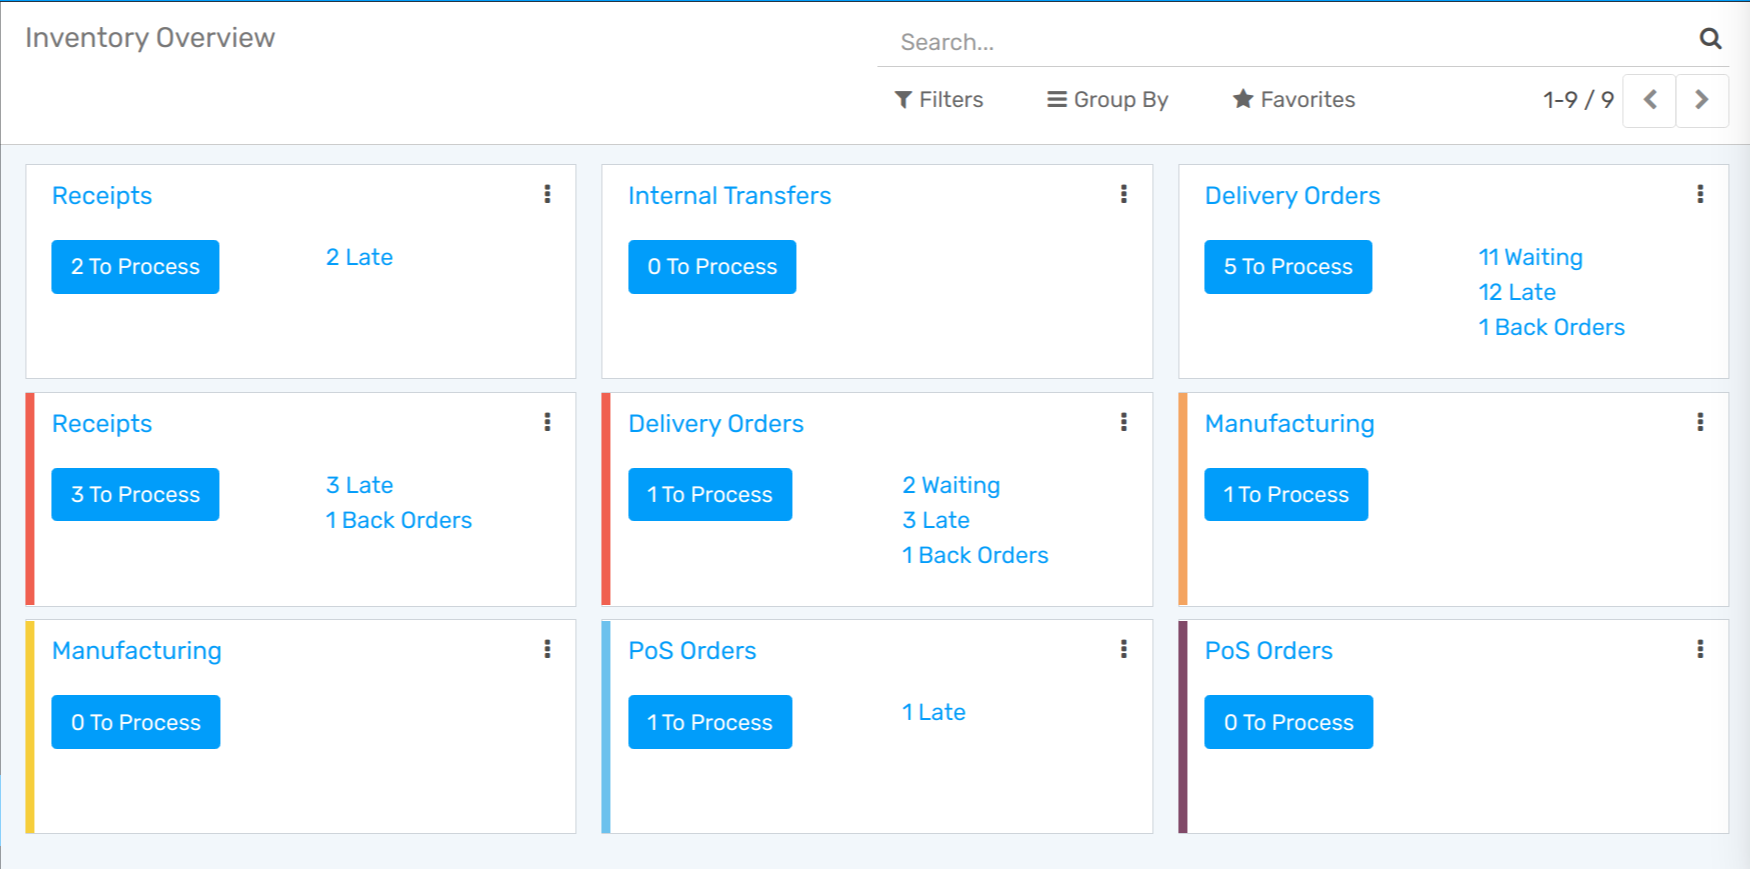The width and height of the screenshot is (1750, 869).
Task: Click the 5 To Process button
Action: [1288, 267]
